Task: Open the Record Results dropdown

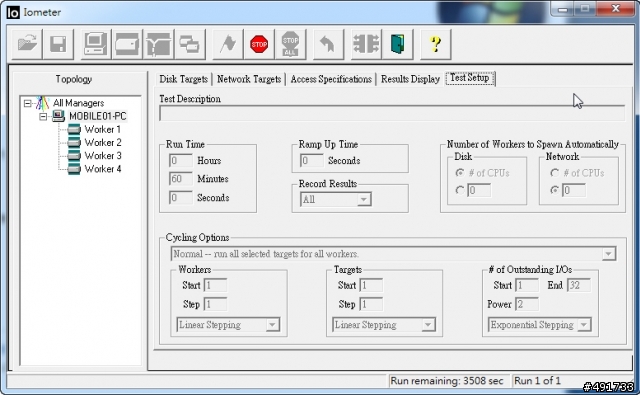Action: [x=363, y=200]
